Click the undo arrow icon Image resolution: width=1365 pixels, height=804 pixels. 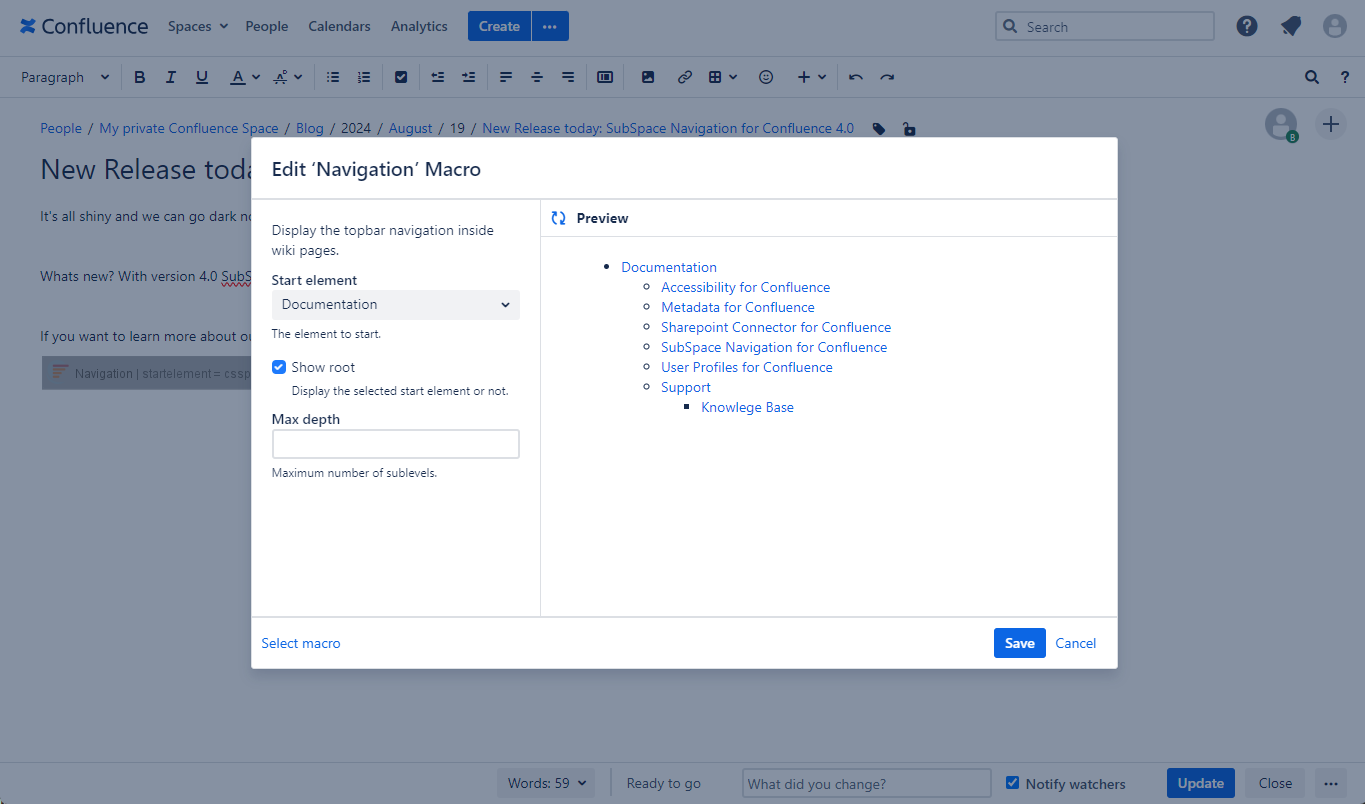[856, 77]
